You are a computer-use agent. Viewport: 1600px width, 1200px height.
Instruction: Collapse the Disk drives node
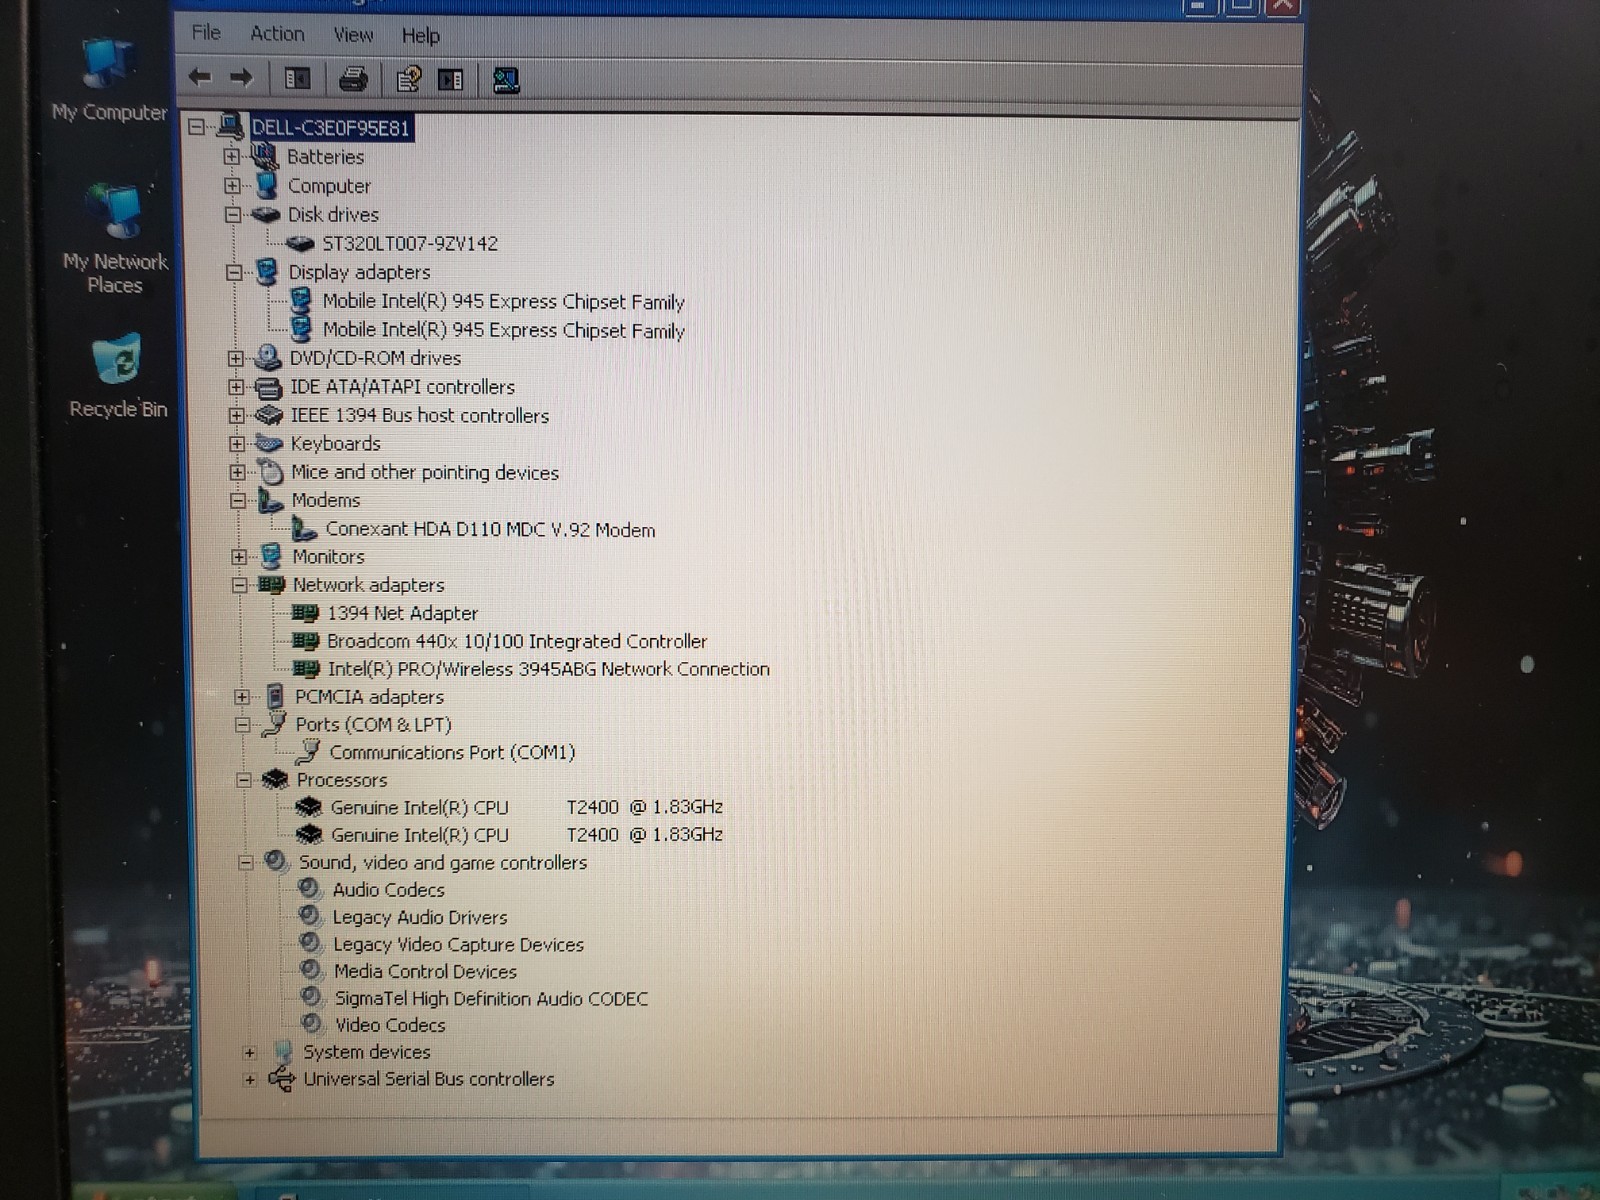pyautogui.click(x=232, y=214)
